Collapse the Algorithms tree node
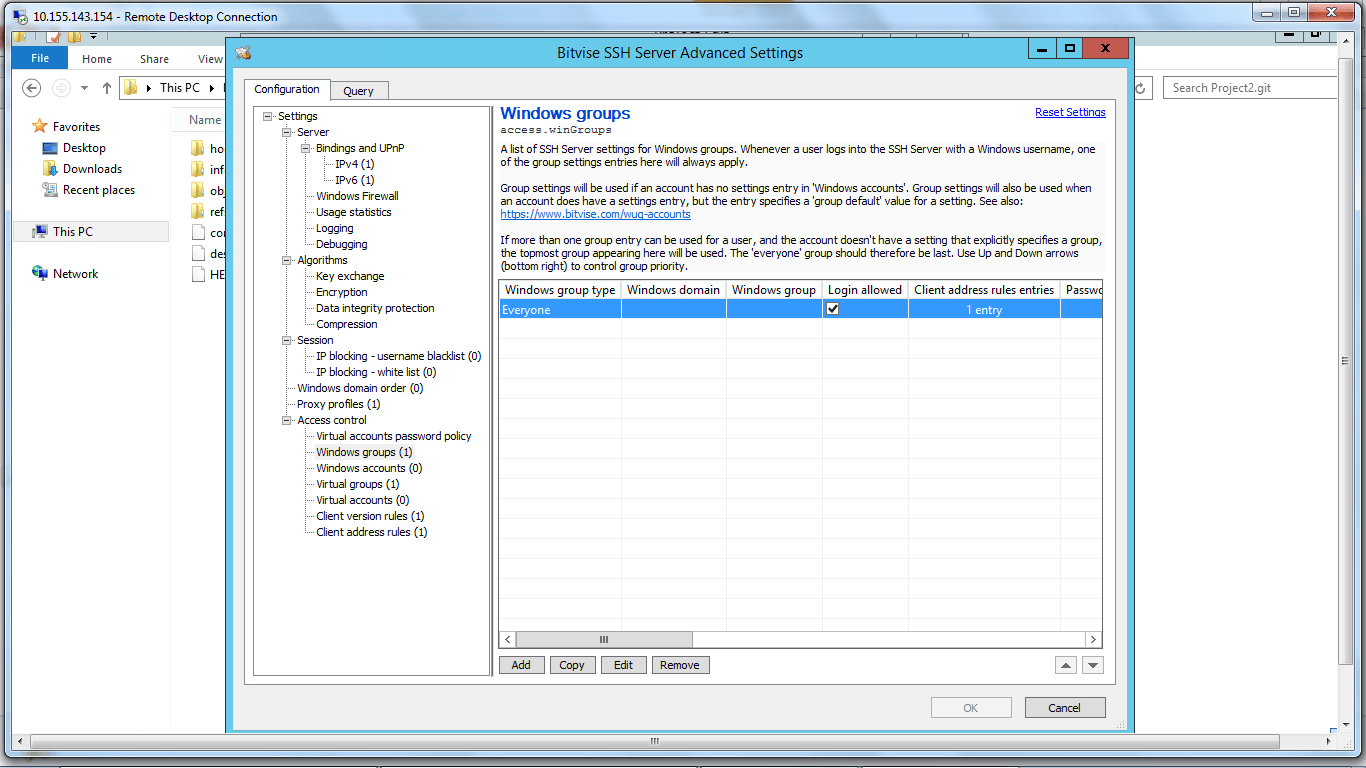The width and height of the screenshot is (1366, 768). [287, 260]
